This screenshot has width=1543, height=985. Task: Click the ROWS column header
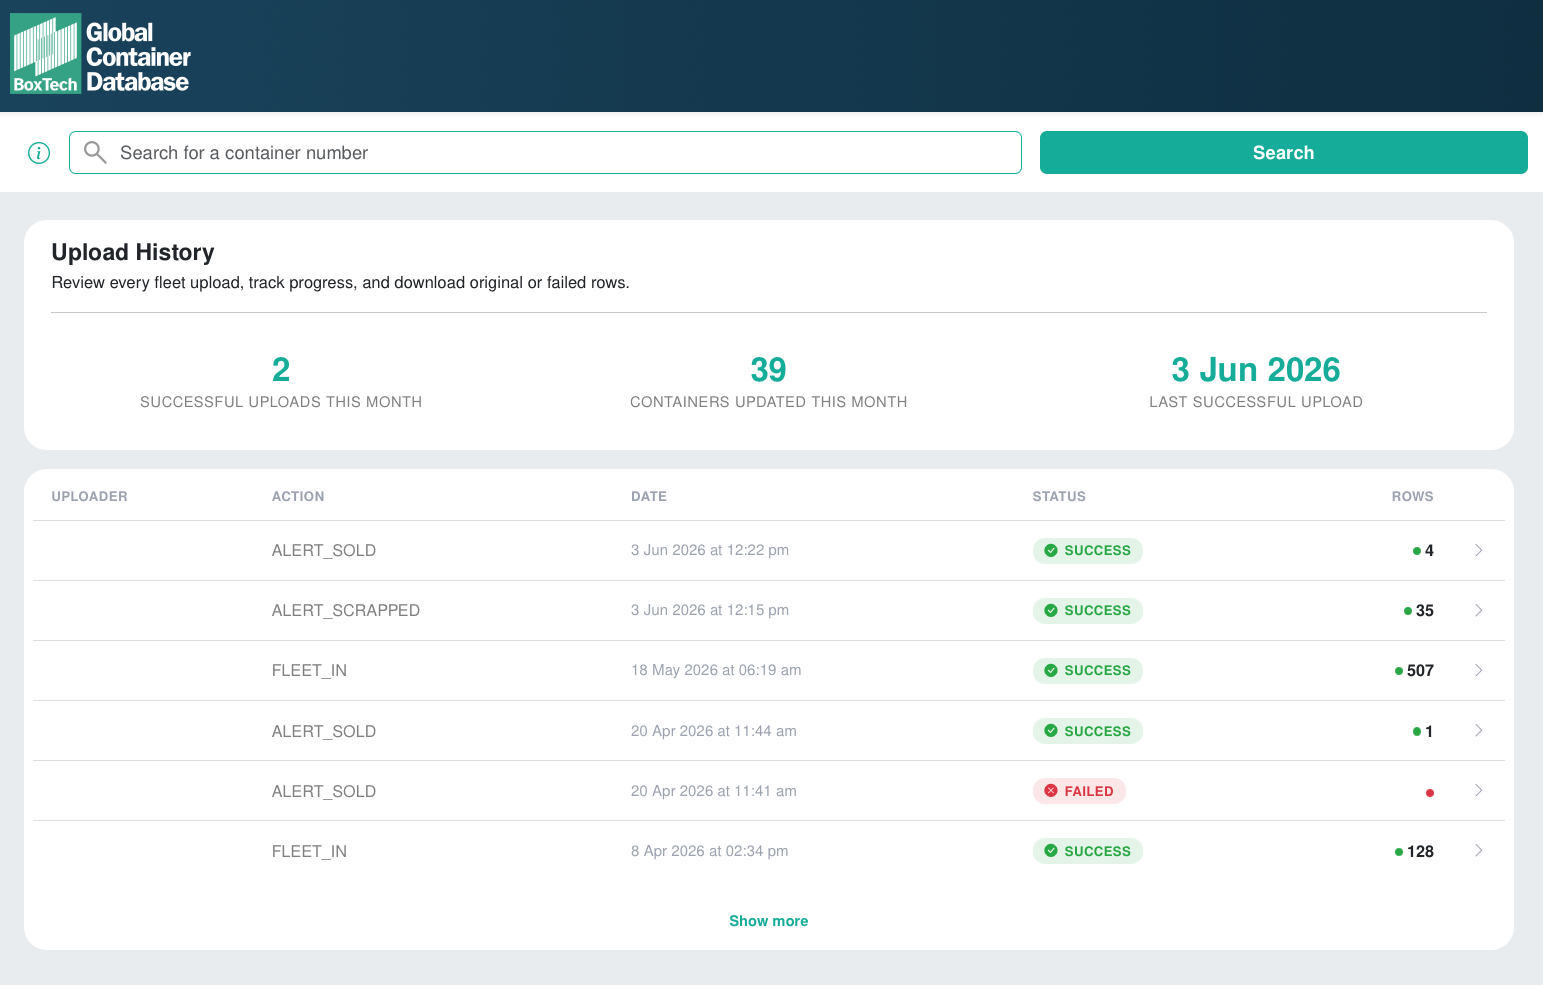[x=1412, y=496]
